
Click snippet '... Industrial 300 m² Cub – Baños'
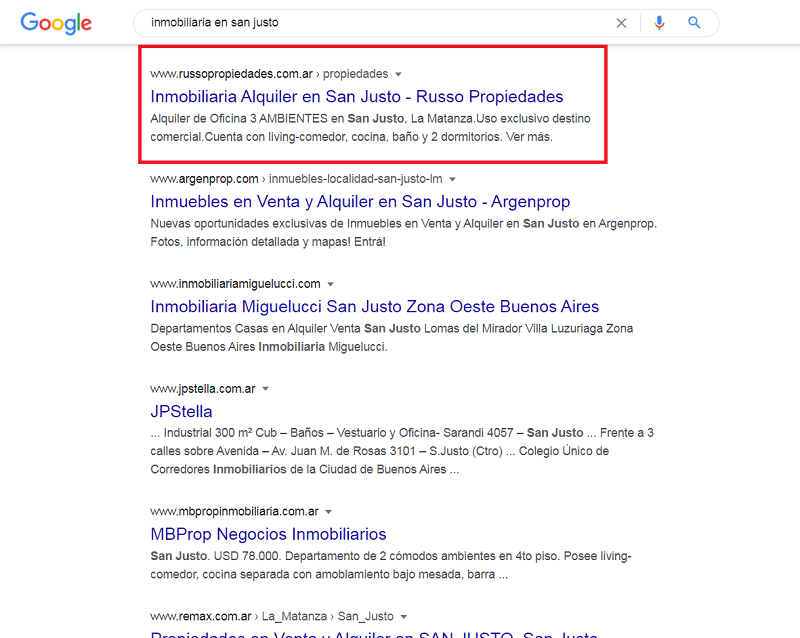402,451
